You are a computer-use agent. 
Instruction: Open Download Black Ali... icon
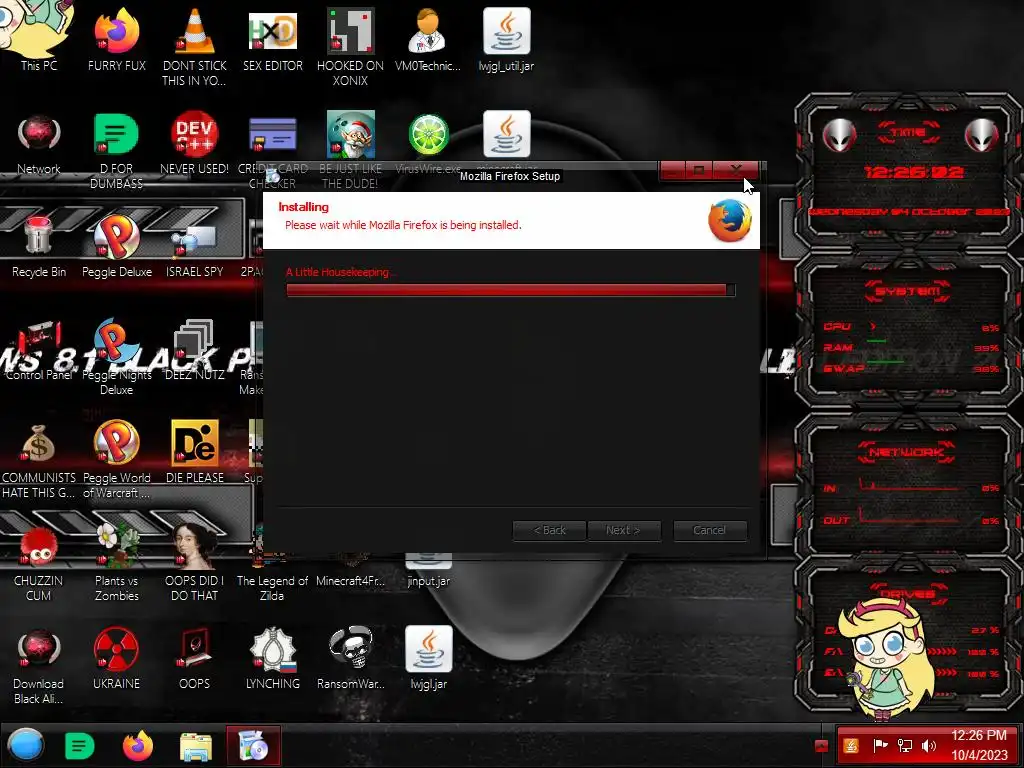39,665
